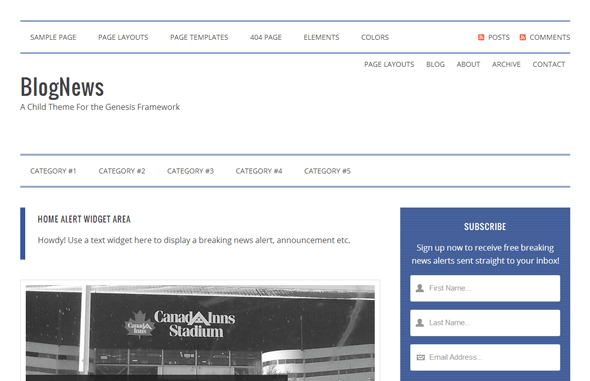This screenshot has height=381, width=590.
Task: Open Category #3 in the category bar
Action: coord(190,171)
